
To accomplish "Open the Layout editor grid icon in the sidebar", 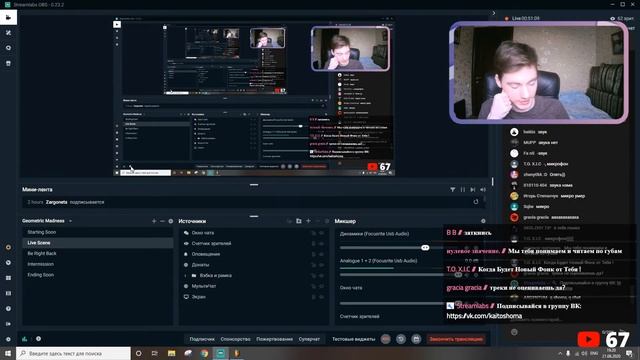I will coord(8,278).
